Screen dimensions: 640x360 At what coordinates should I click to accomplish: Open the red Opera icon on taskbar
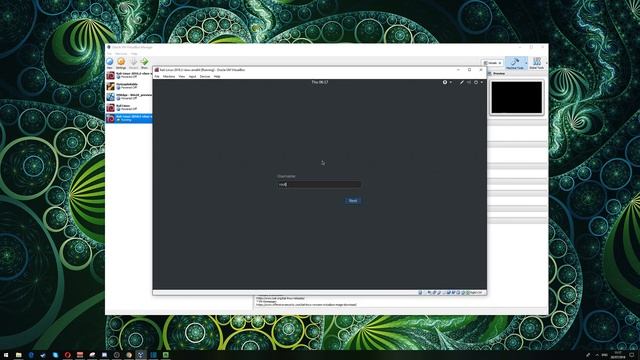(67, 355)
